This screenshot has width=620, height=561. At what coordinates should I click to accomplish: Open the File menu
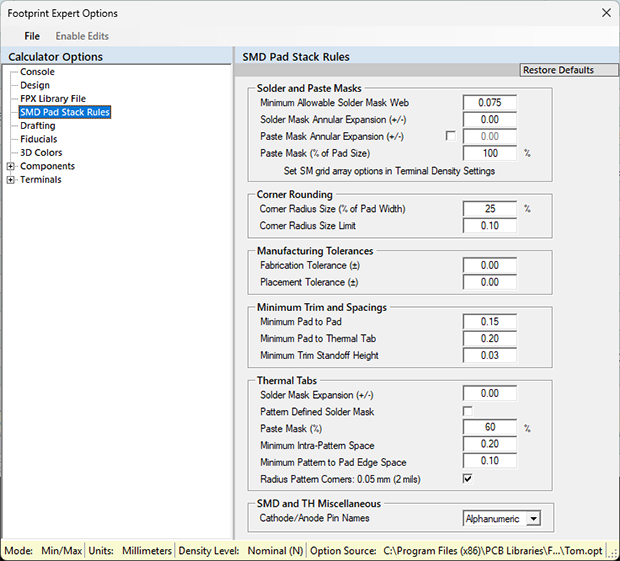coord(32,36)
